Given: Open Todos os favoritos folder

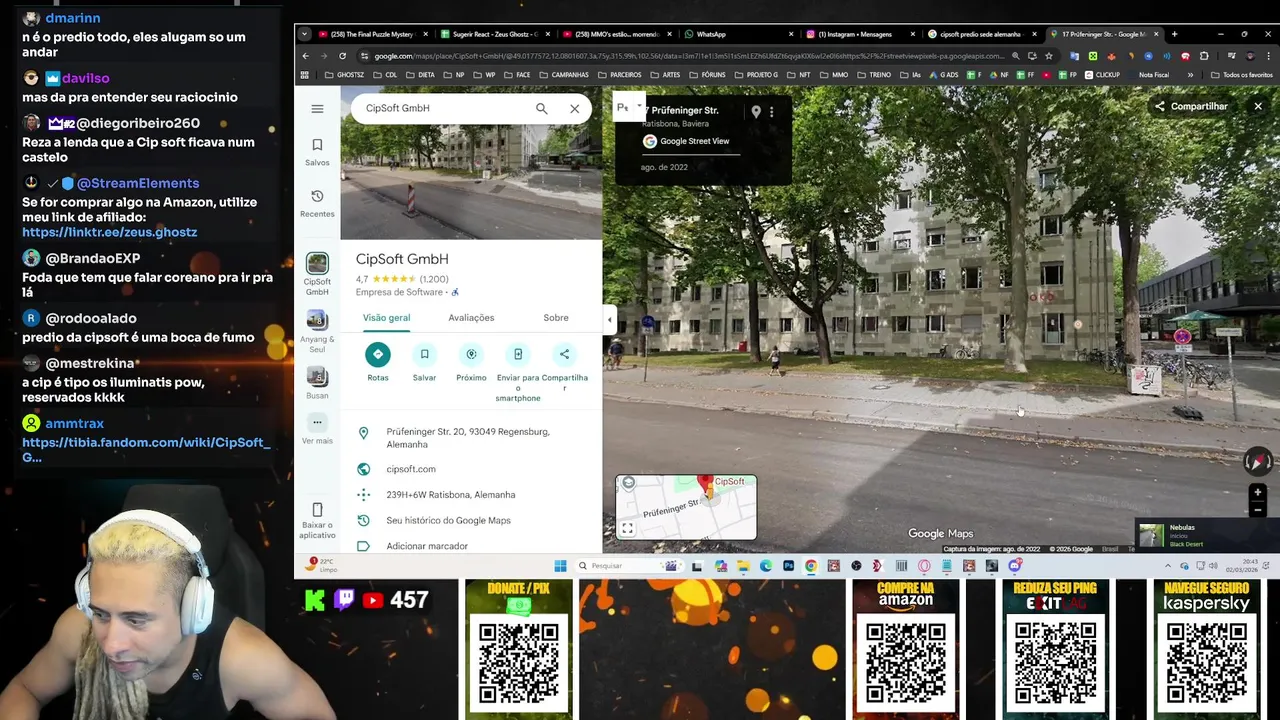Looking at the screenshot, I should [x=1241, y=75].
